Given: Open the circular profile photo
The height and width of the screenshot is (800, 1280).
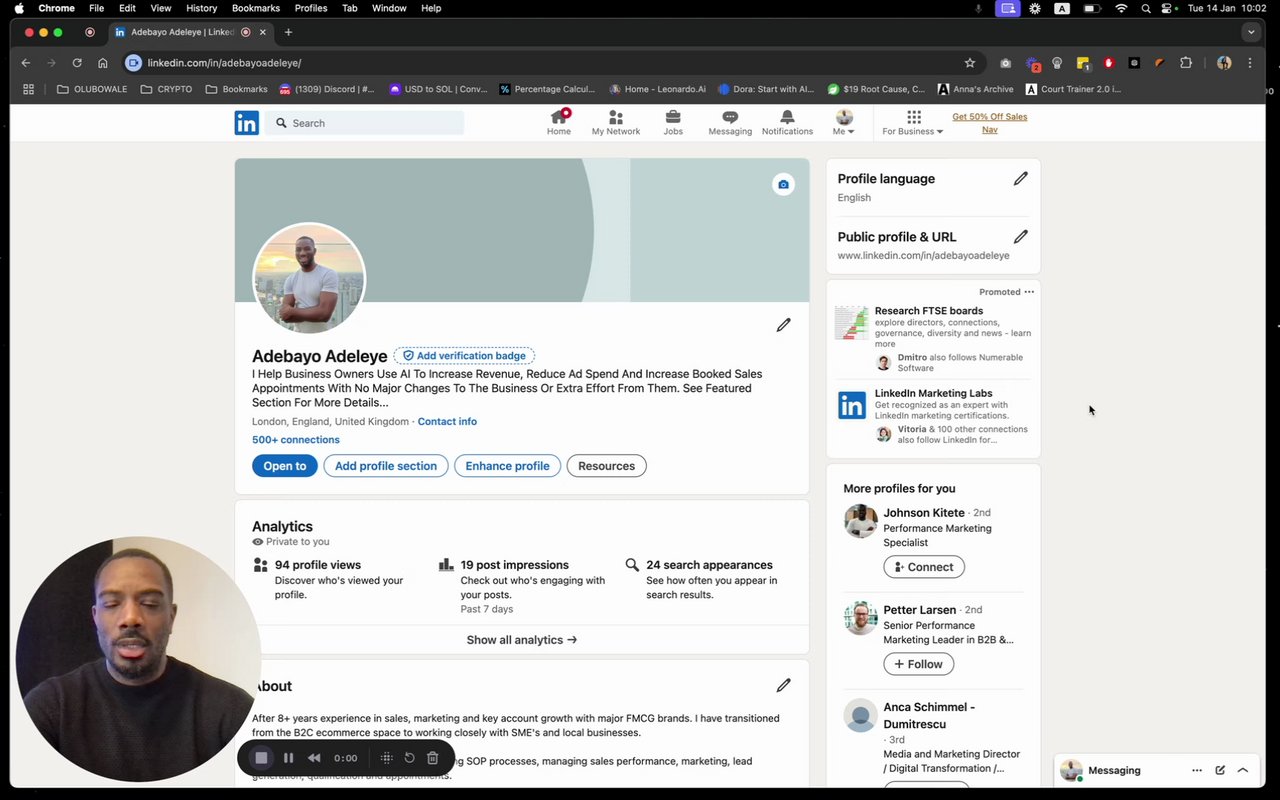Looking at the screenshot, I should point(309,279).
